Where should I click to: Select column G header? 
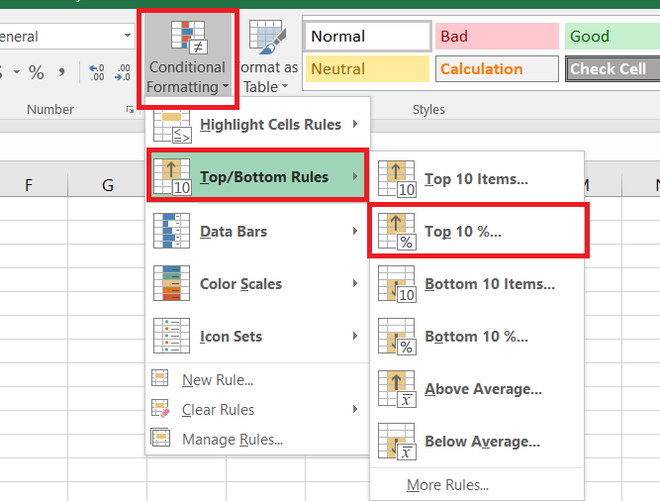pos(107,185)
